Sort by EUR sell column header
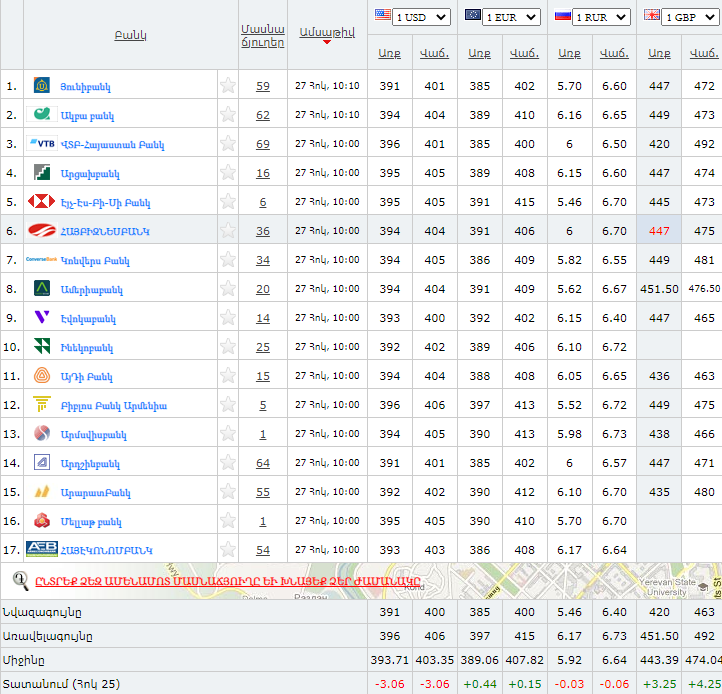Screen dimensions: 722x694 click(x=524, y=53)
